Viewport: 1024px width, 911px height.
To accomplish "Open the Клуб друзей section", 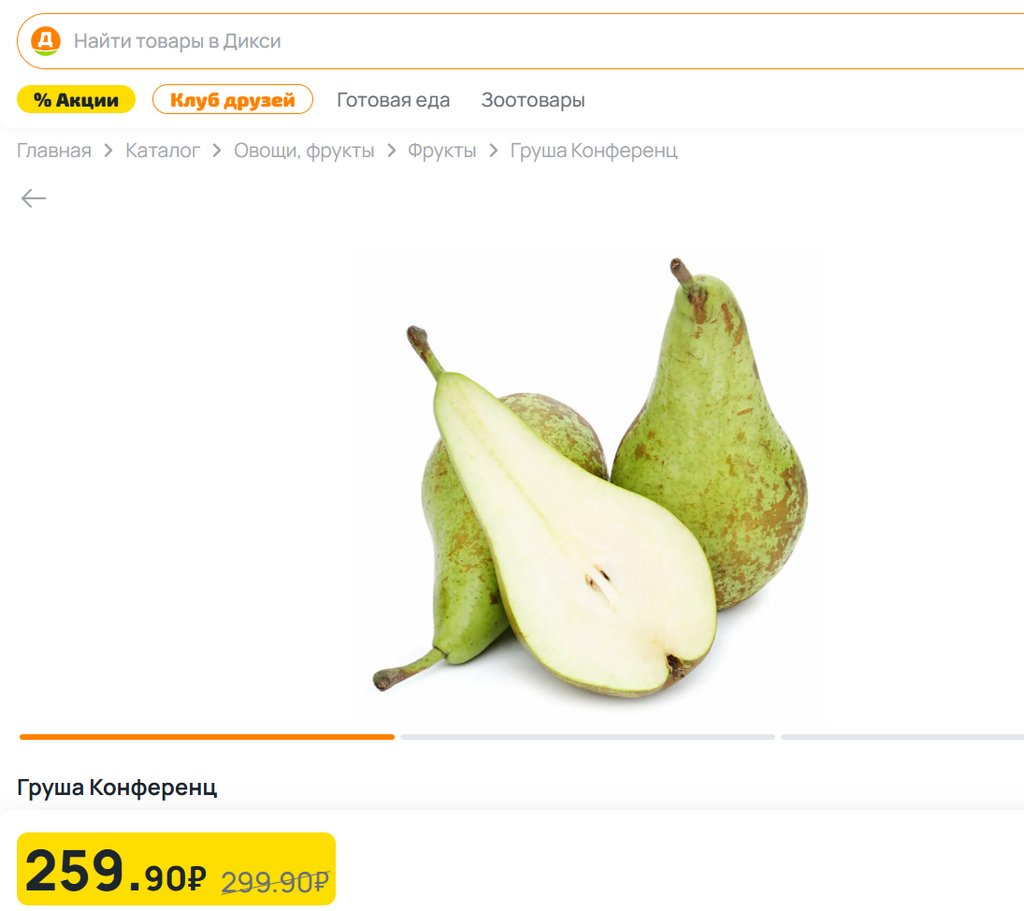I will [x=232, y=100].
